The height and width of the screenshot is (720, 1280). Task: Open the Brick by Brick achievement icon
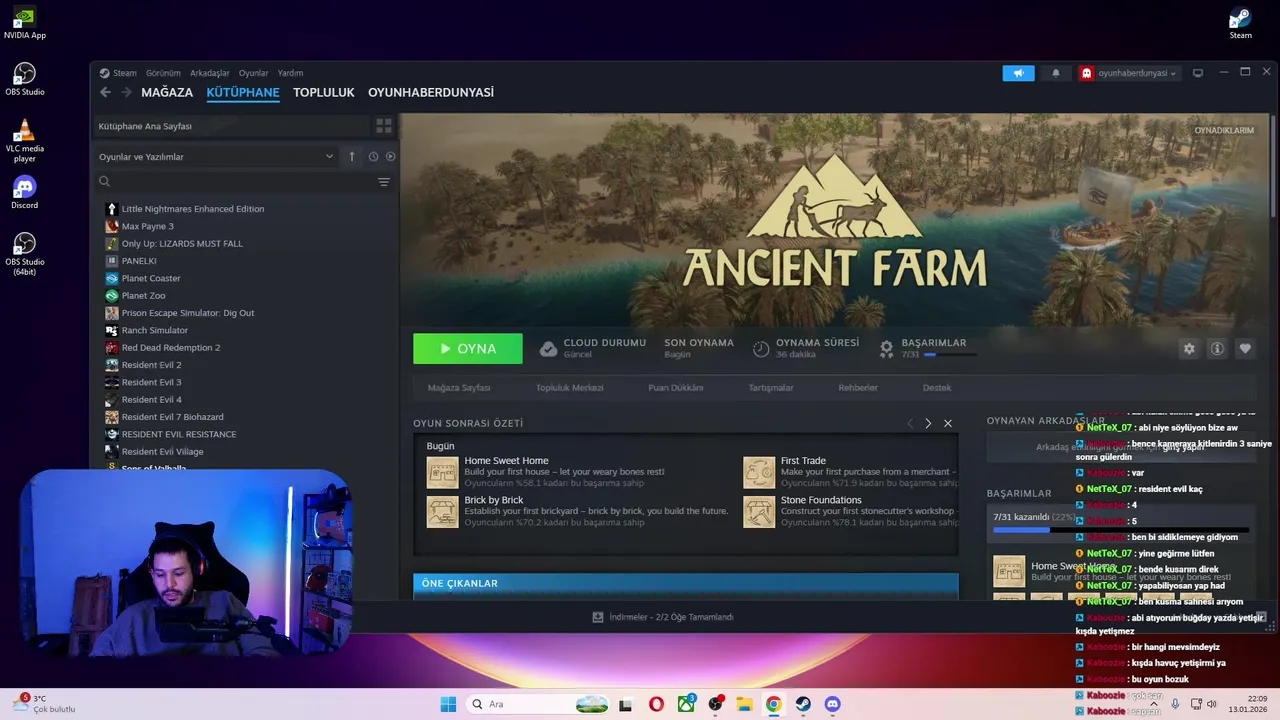[x=442, y=512]
